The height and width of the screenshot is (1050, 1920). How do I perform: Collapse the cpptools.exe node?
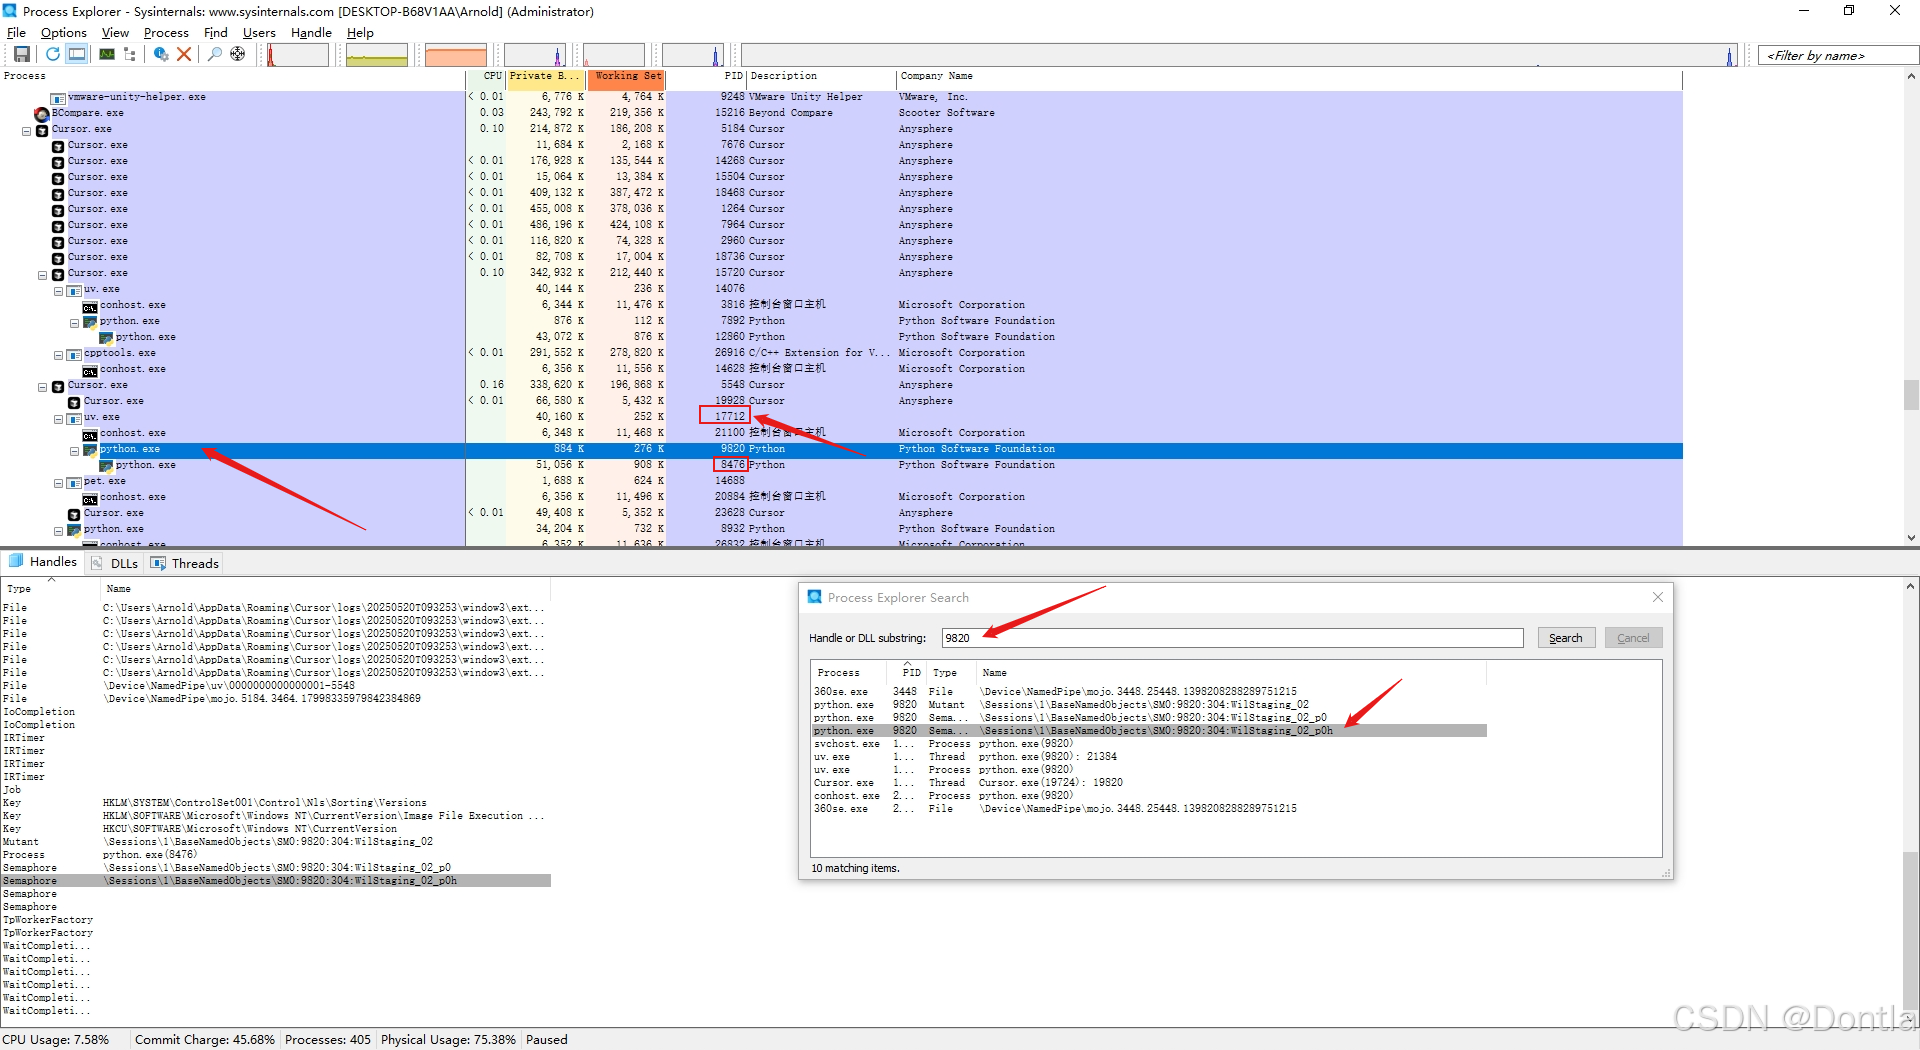(x=59, y=355)
